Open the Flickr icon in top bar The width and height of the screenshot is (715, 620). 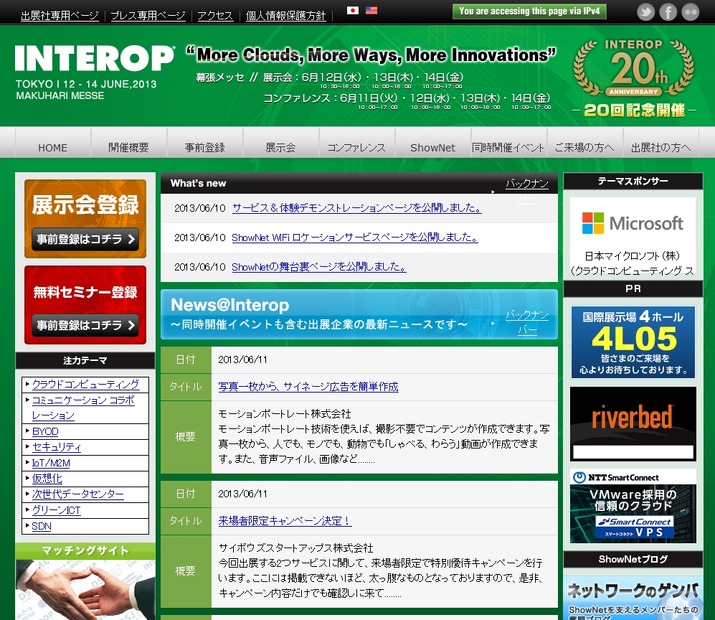[690, 12]
